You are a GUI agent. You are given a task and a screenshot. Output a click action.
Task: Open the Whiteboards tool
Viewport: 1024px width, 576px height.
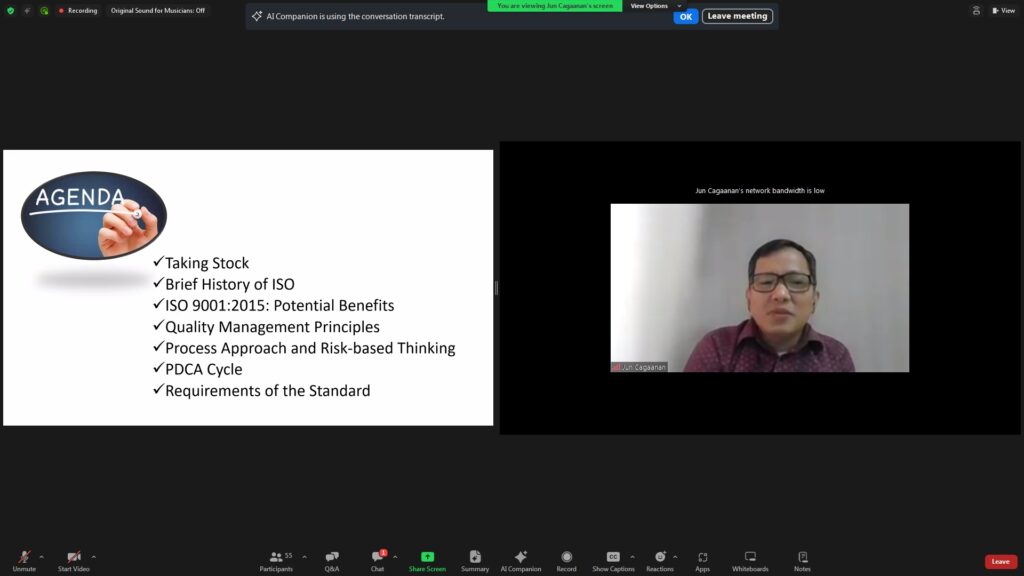click(750, 560)
